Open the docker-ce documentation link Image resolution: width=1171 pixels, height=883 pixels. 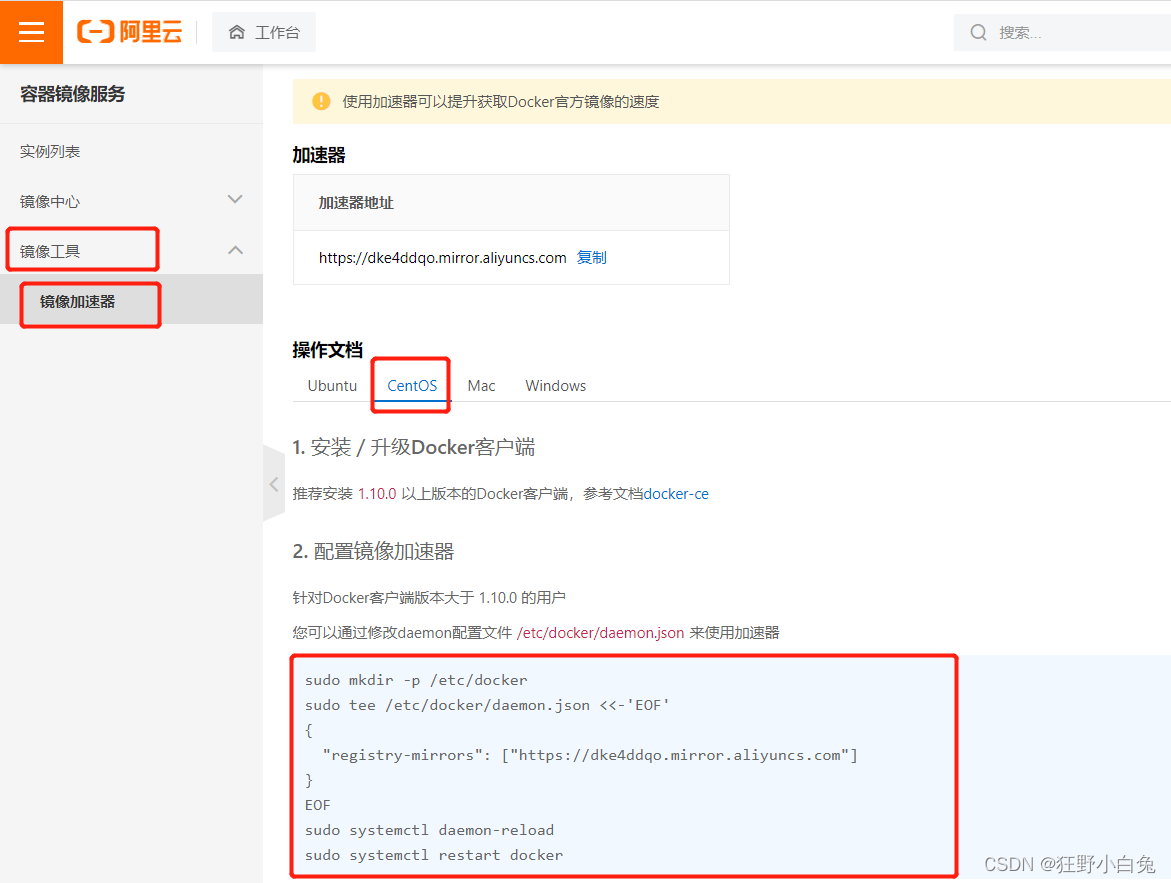(676, 494)
